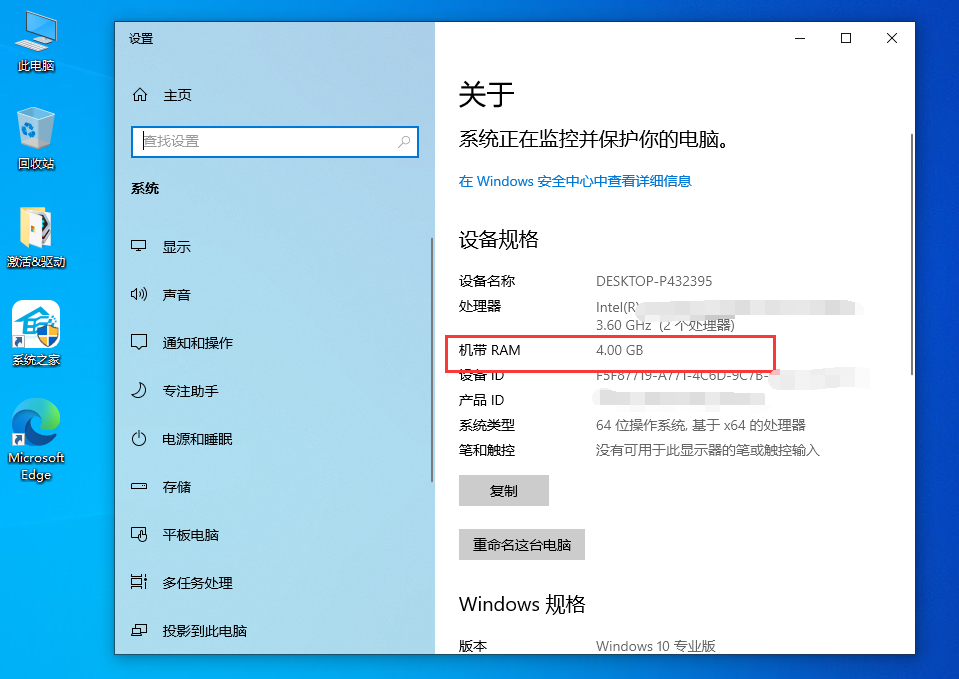Click the Windows 规格 heading
The image size is (959, 679).
(522, 604)
